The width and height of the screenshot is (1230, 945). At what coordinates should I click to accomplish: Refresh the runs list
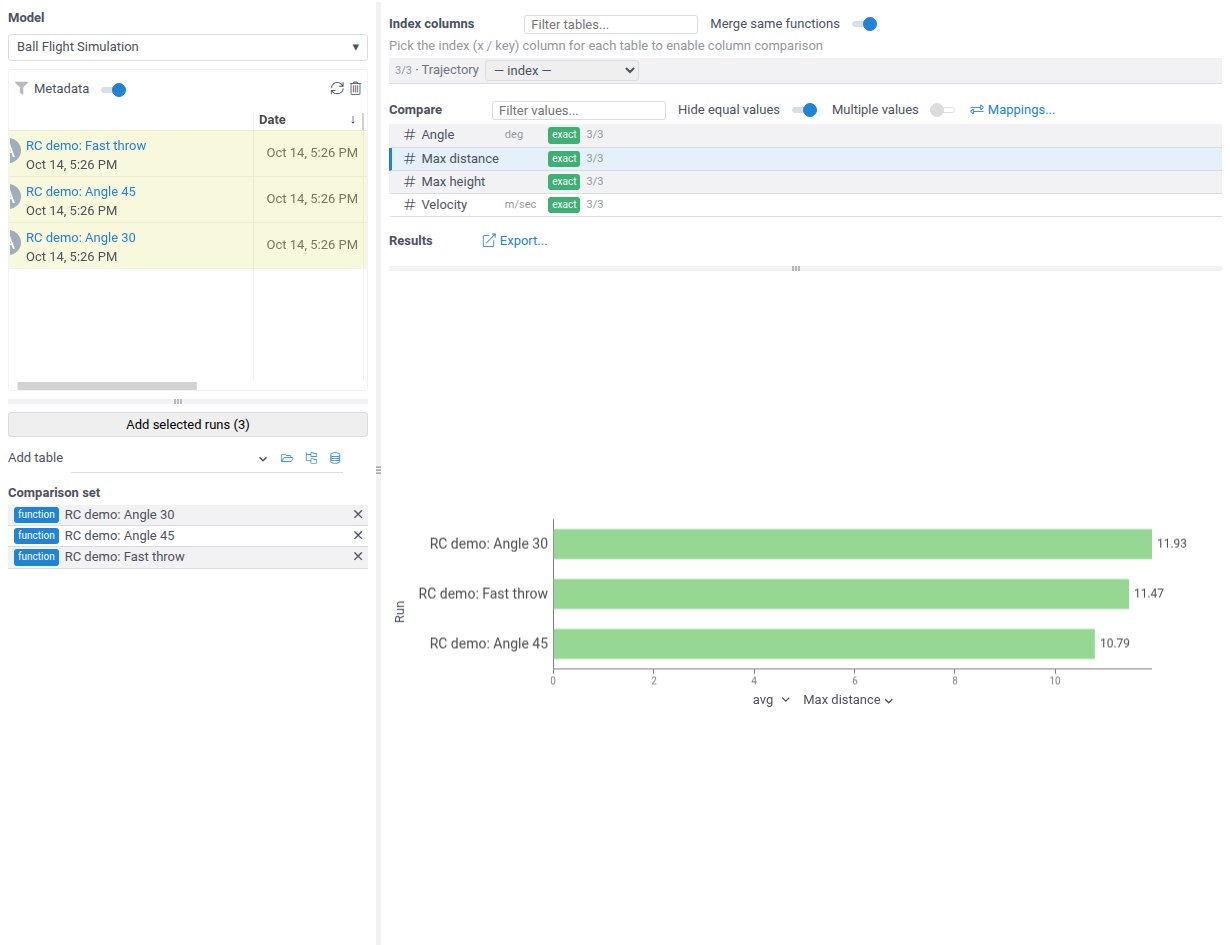[337, 89]
